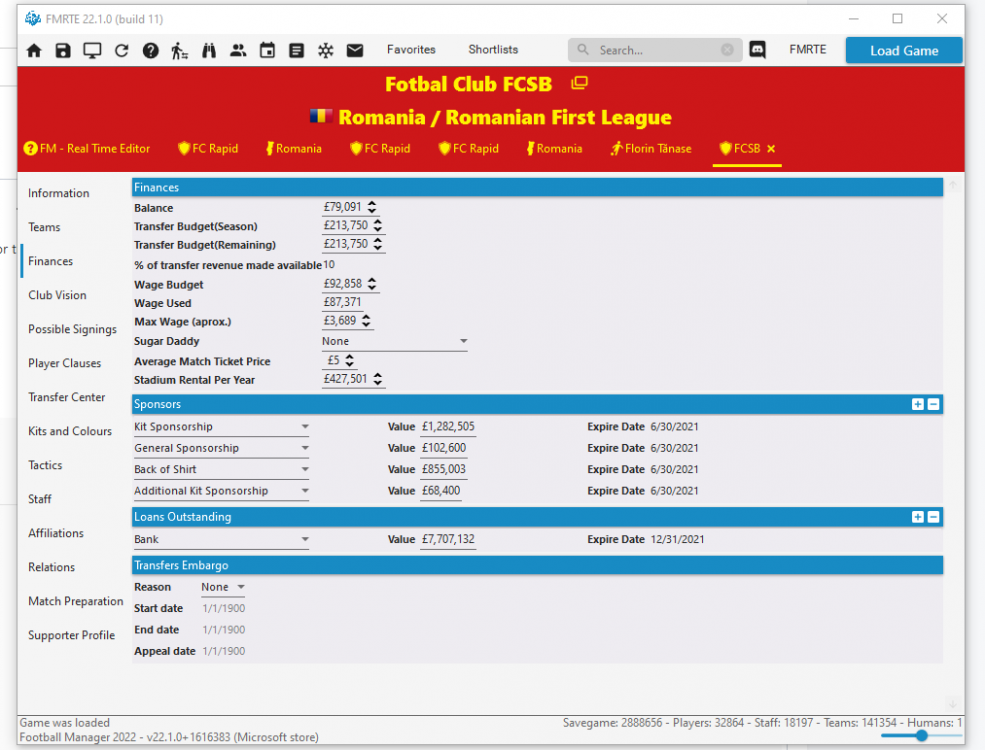Click the pop-out window icon beside club name

click(579, 83)
